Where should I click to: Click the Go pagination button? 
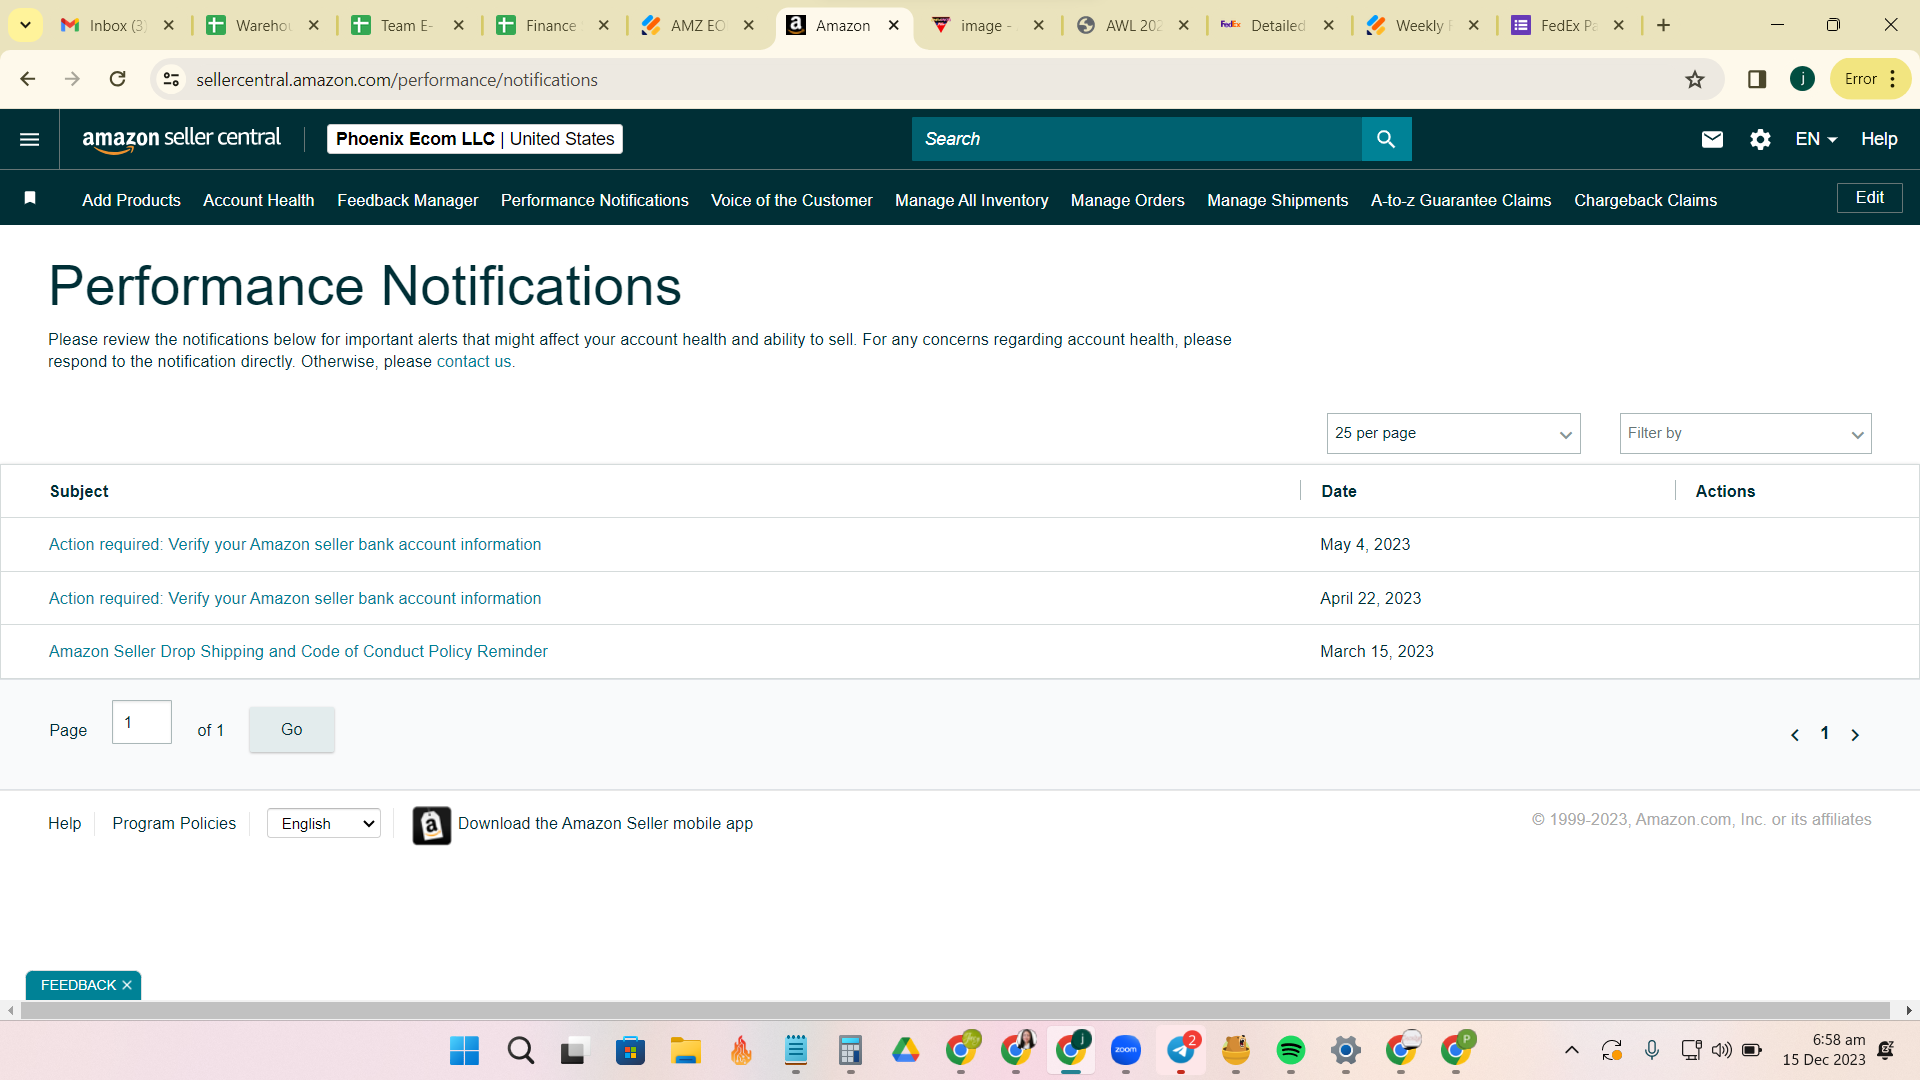tap(292, 730)
